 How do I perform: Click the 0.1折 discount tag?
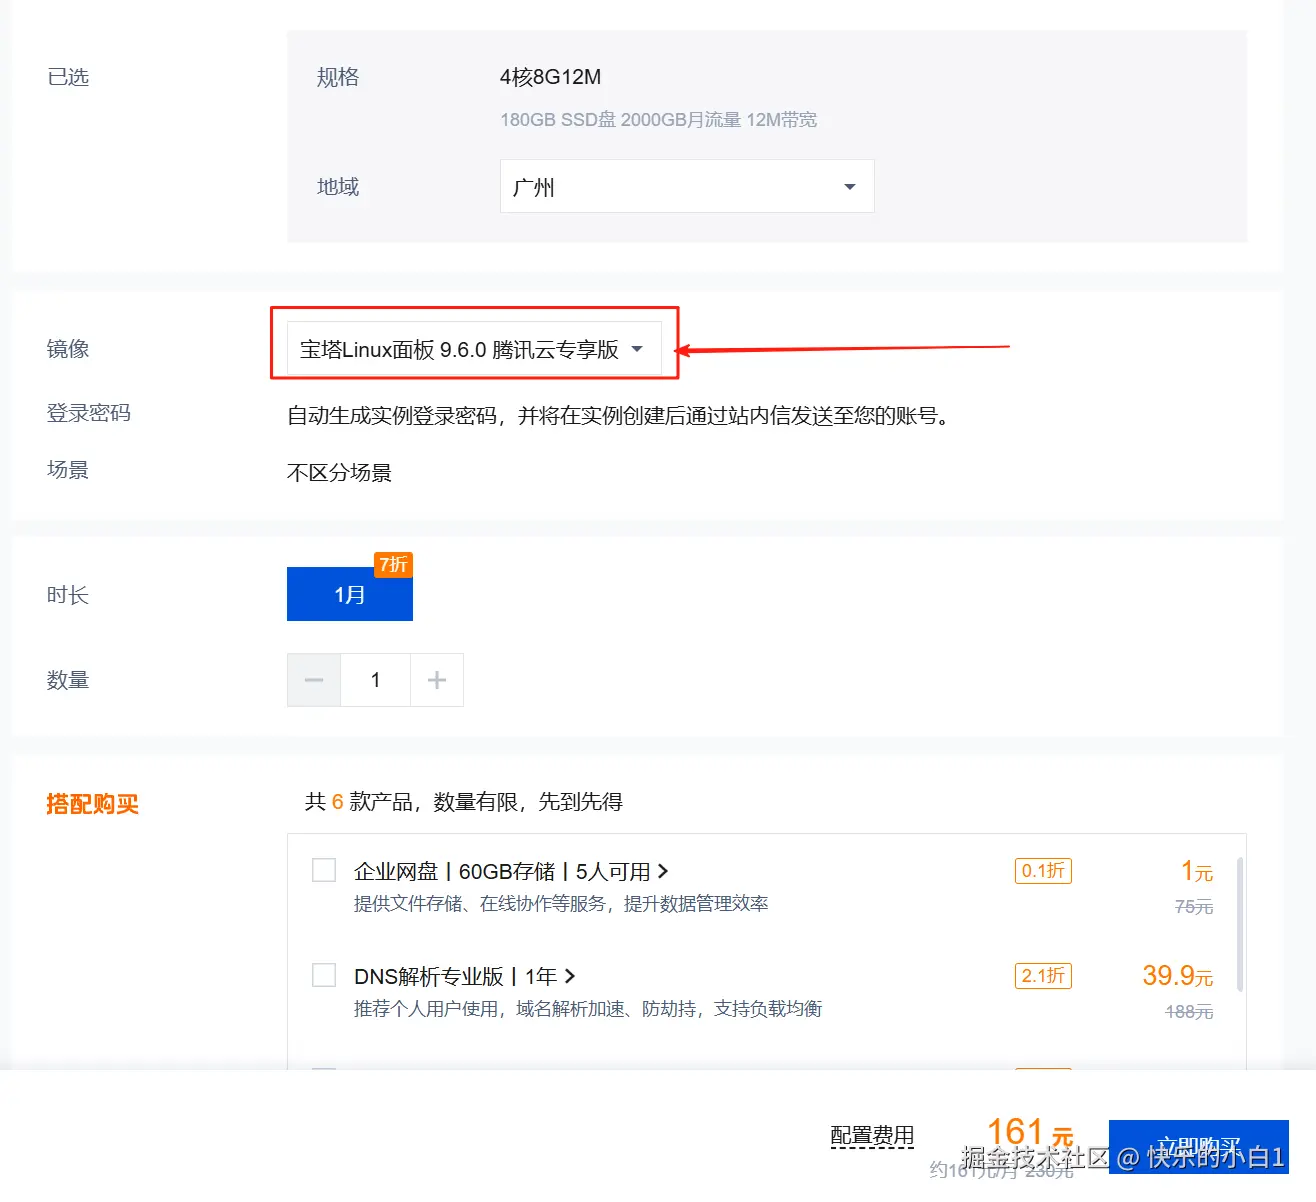click(x=1043, y=871)
